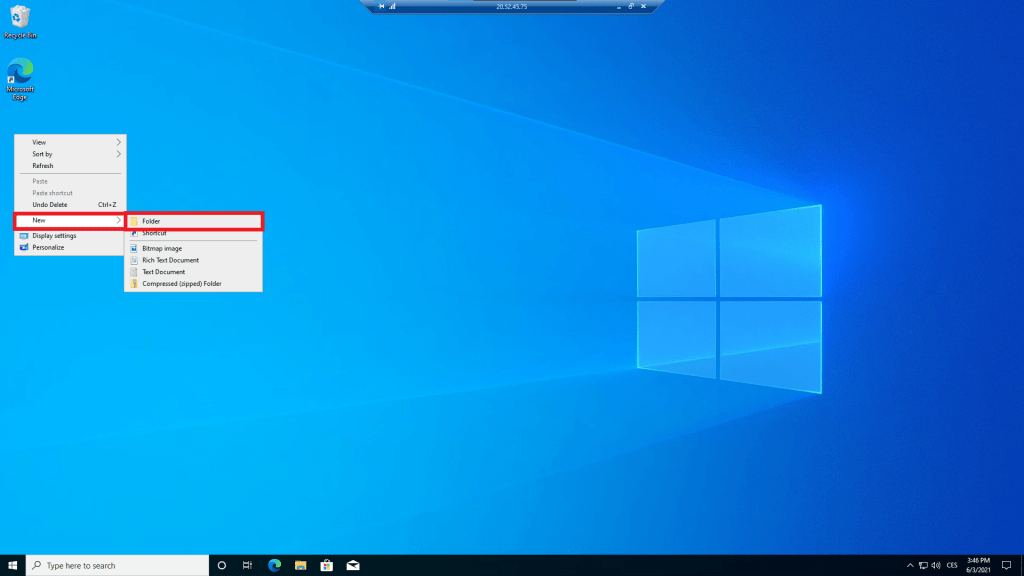Image resolution: width=1024 pixels, height=576 pixels.
Task: Open File Explorer from the taskbar
Action: coord(300,565)
